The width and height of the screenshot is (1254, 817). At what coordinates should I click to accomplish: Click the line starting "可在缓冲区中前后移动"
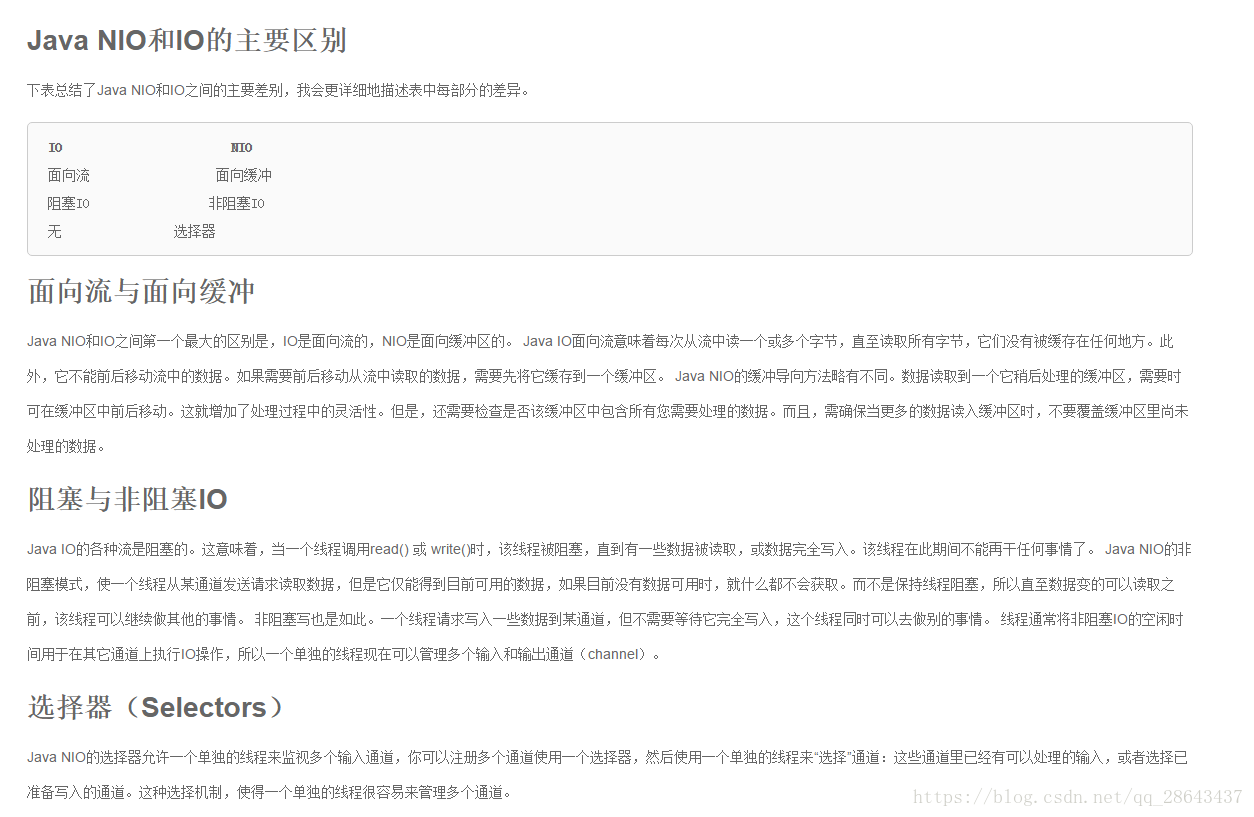click(608, 411)
